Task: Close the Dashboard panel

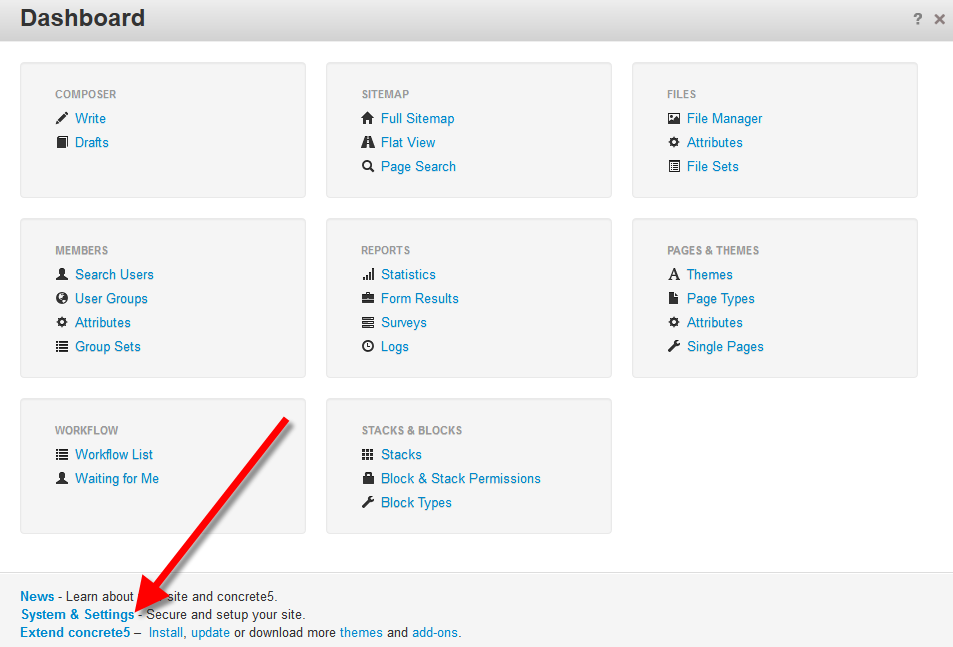Action: (939, 19)
